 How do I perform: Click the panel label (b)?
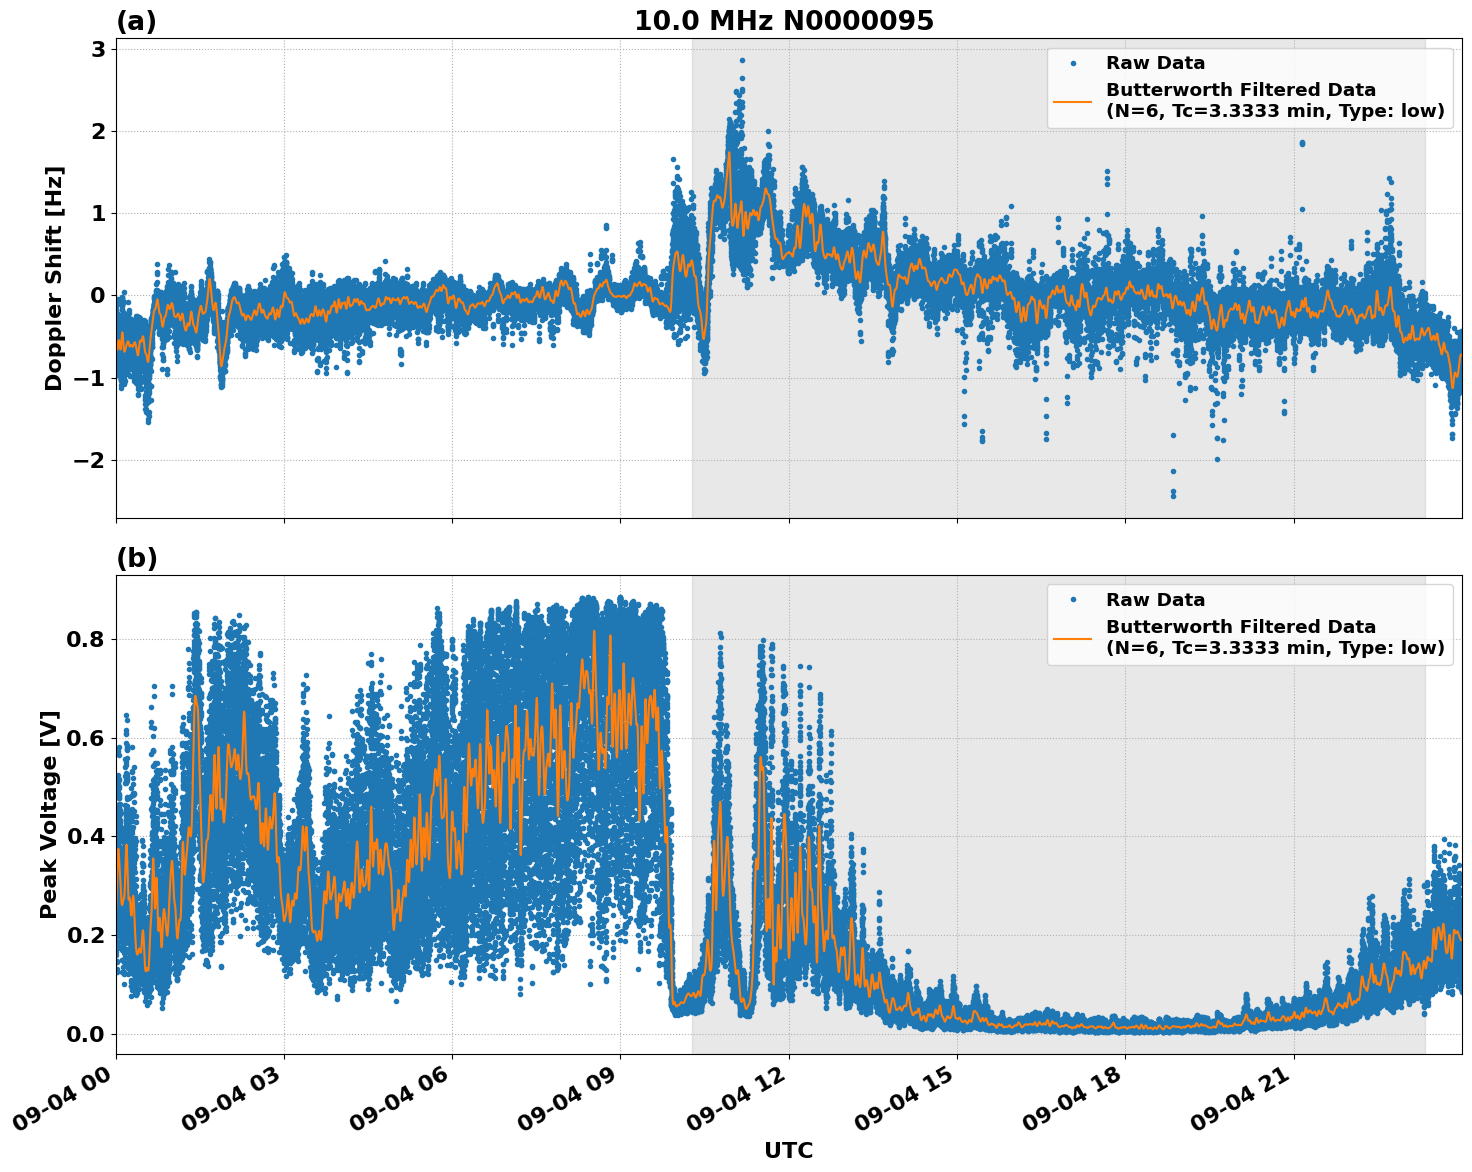(137, 557)
